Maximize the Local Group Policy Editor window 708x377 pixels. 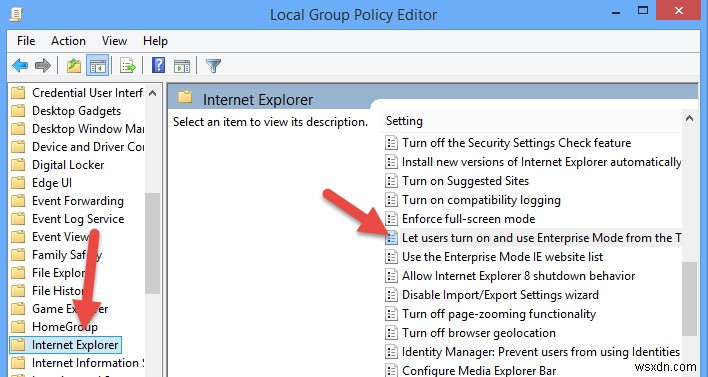(643, 11)
